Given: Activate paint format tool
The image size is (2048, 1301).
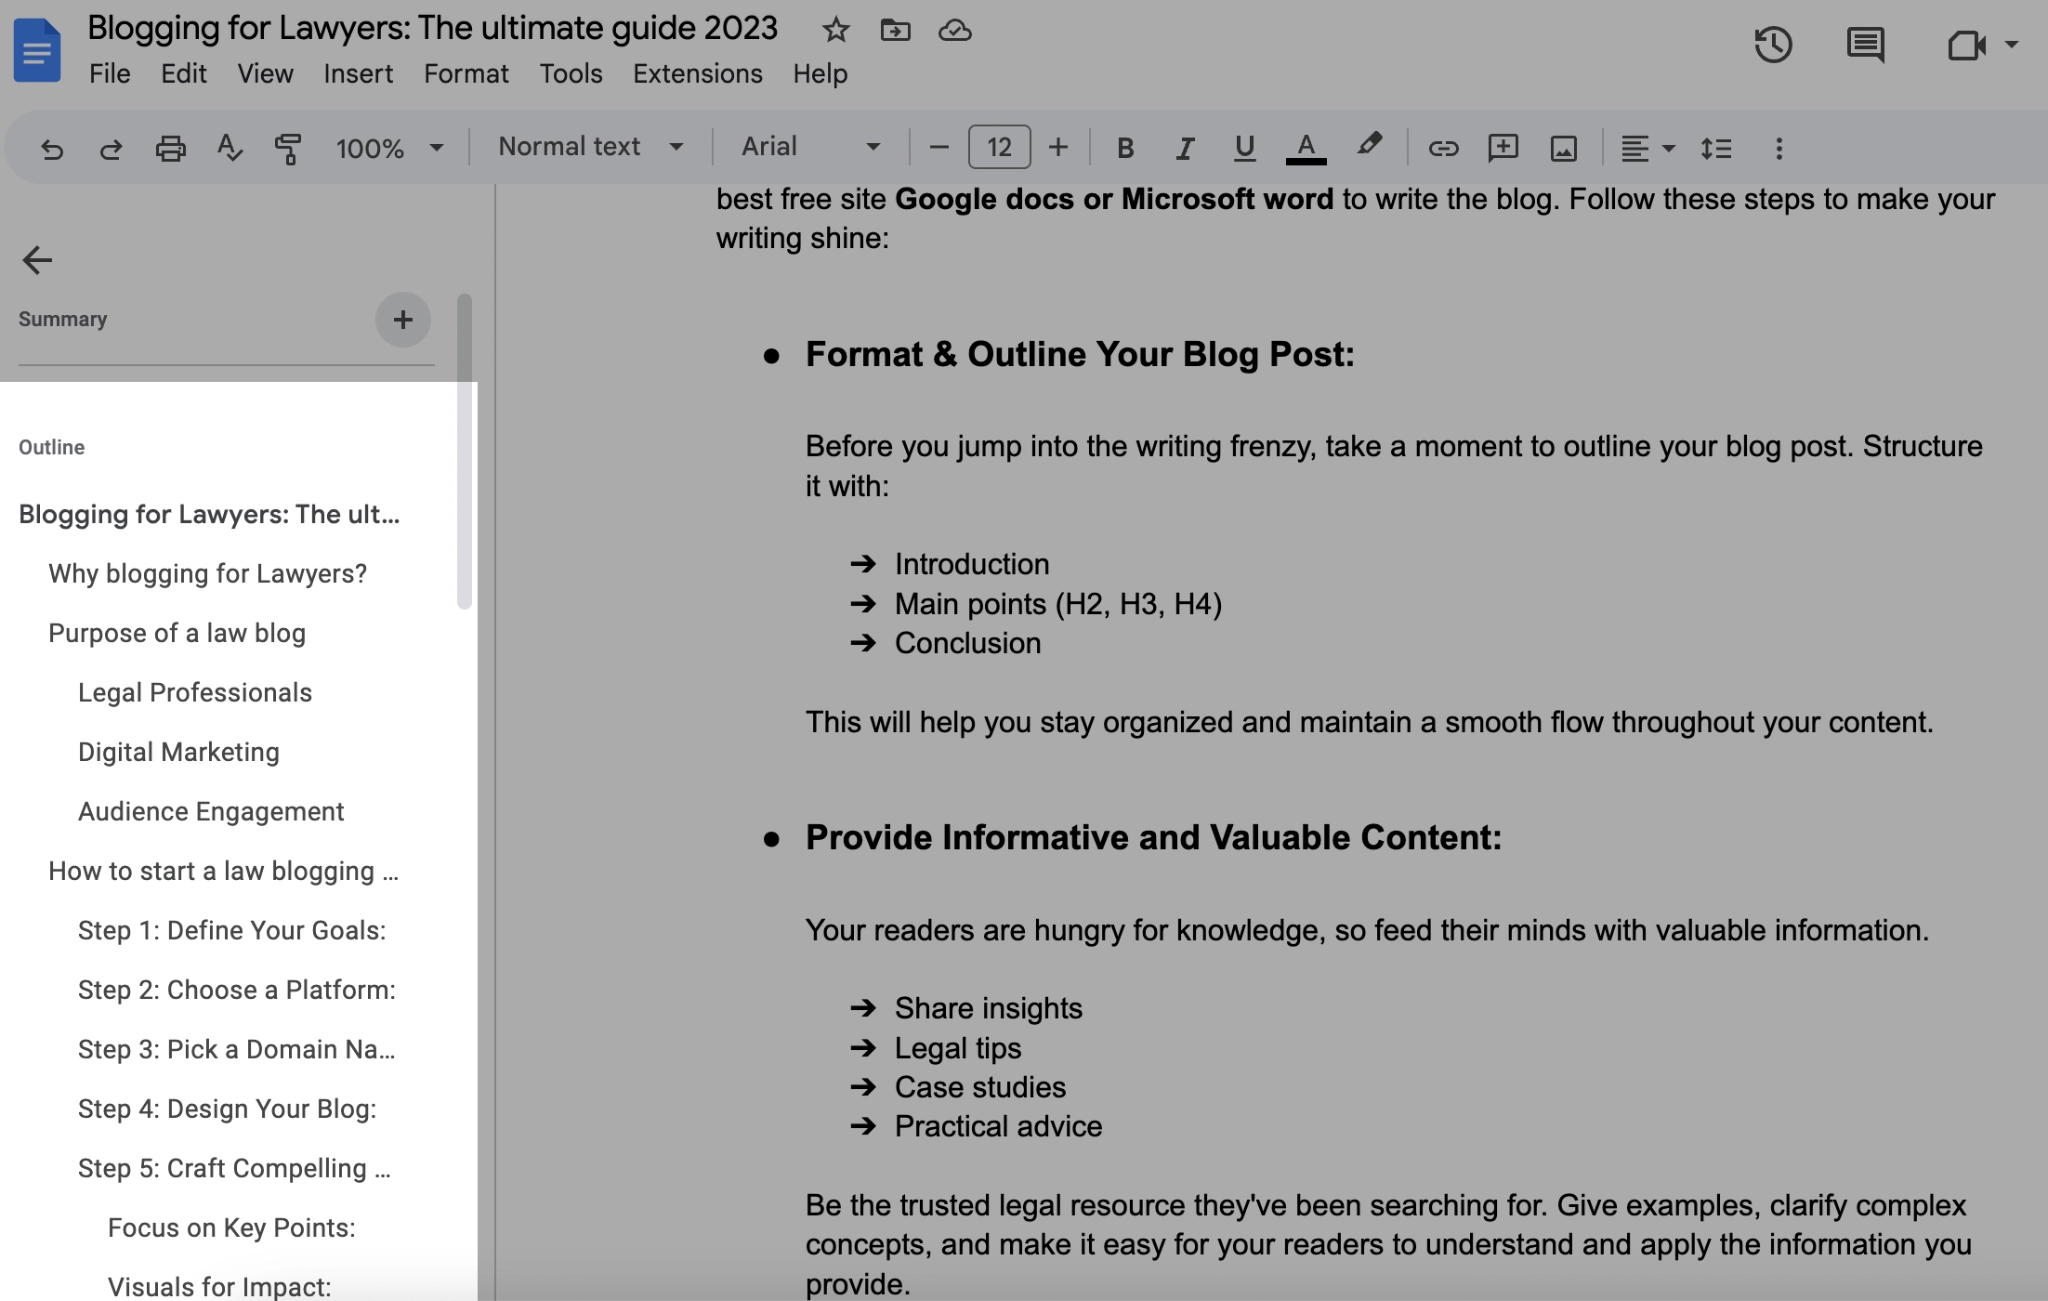Looking at the screenshot, I should point(288,149).
